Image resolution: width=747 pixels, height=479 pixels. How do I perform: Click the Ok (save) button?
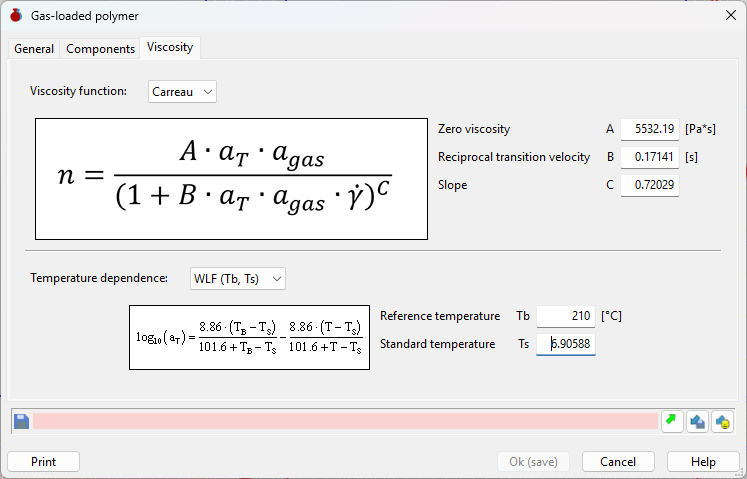click(x=533, y=461)
